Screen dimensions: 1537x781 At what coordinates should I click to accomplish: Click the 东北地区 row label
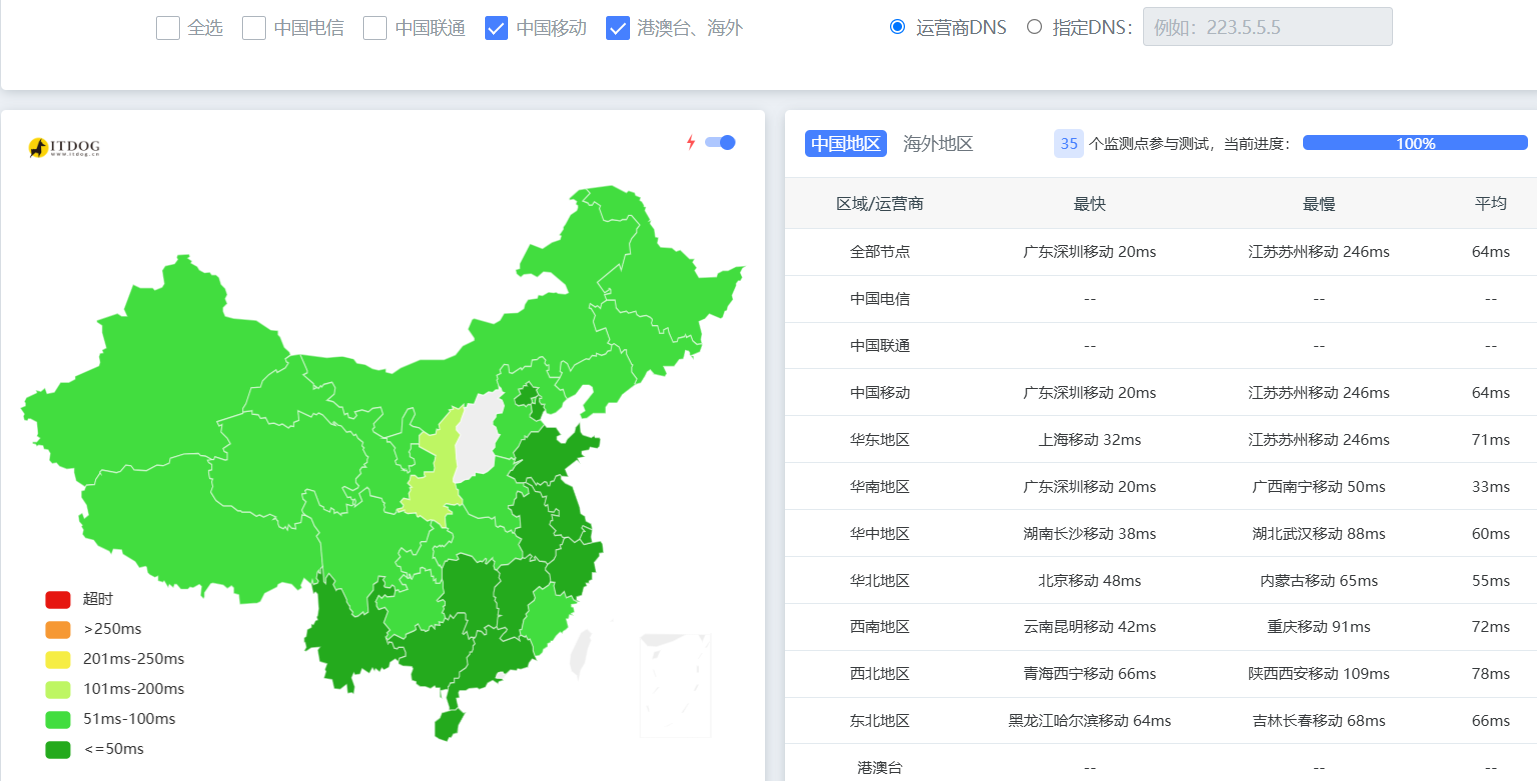pos(880,721)
